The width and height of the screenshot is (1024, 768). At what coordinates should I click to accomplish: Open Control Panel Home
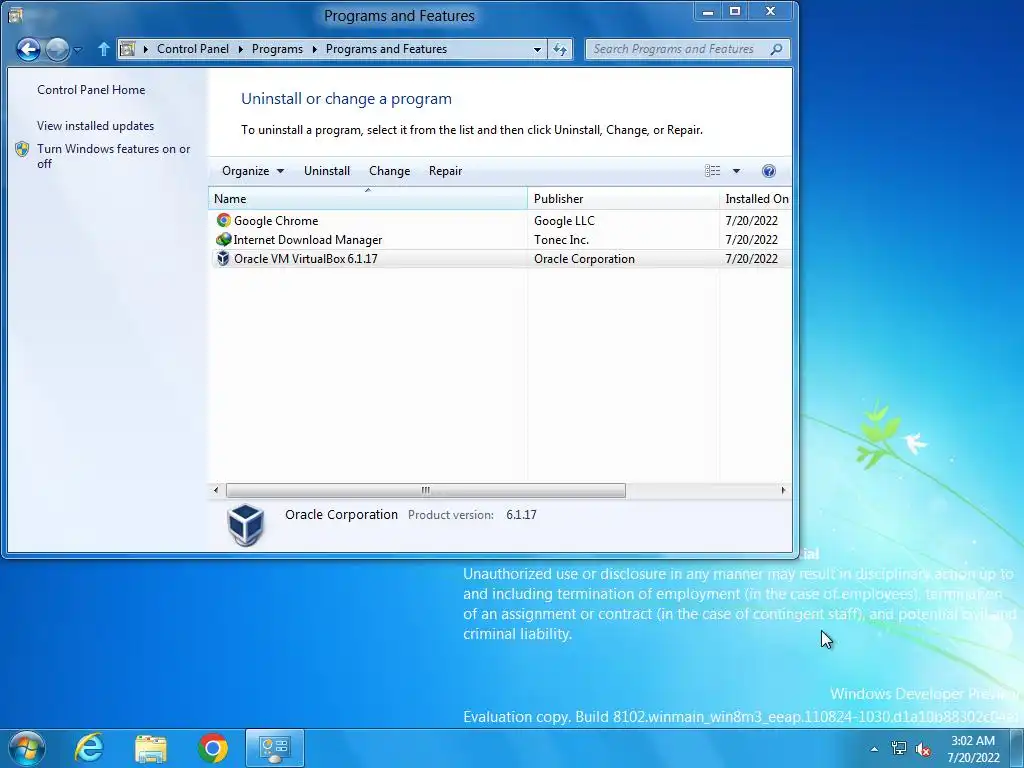pos(91,89)
